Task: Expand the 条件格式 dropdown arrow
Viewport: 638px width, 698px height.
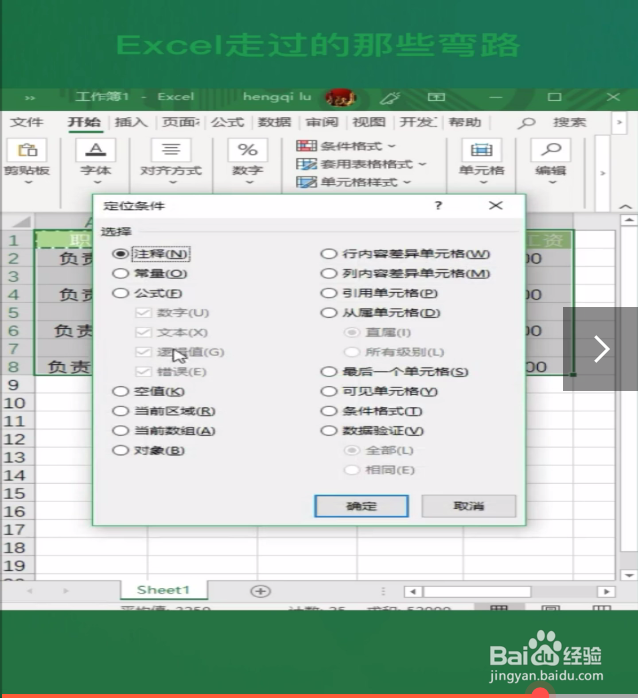Action: pos(391,146)
